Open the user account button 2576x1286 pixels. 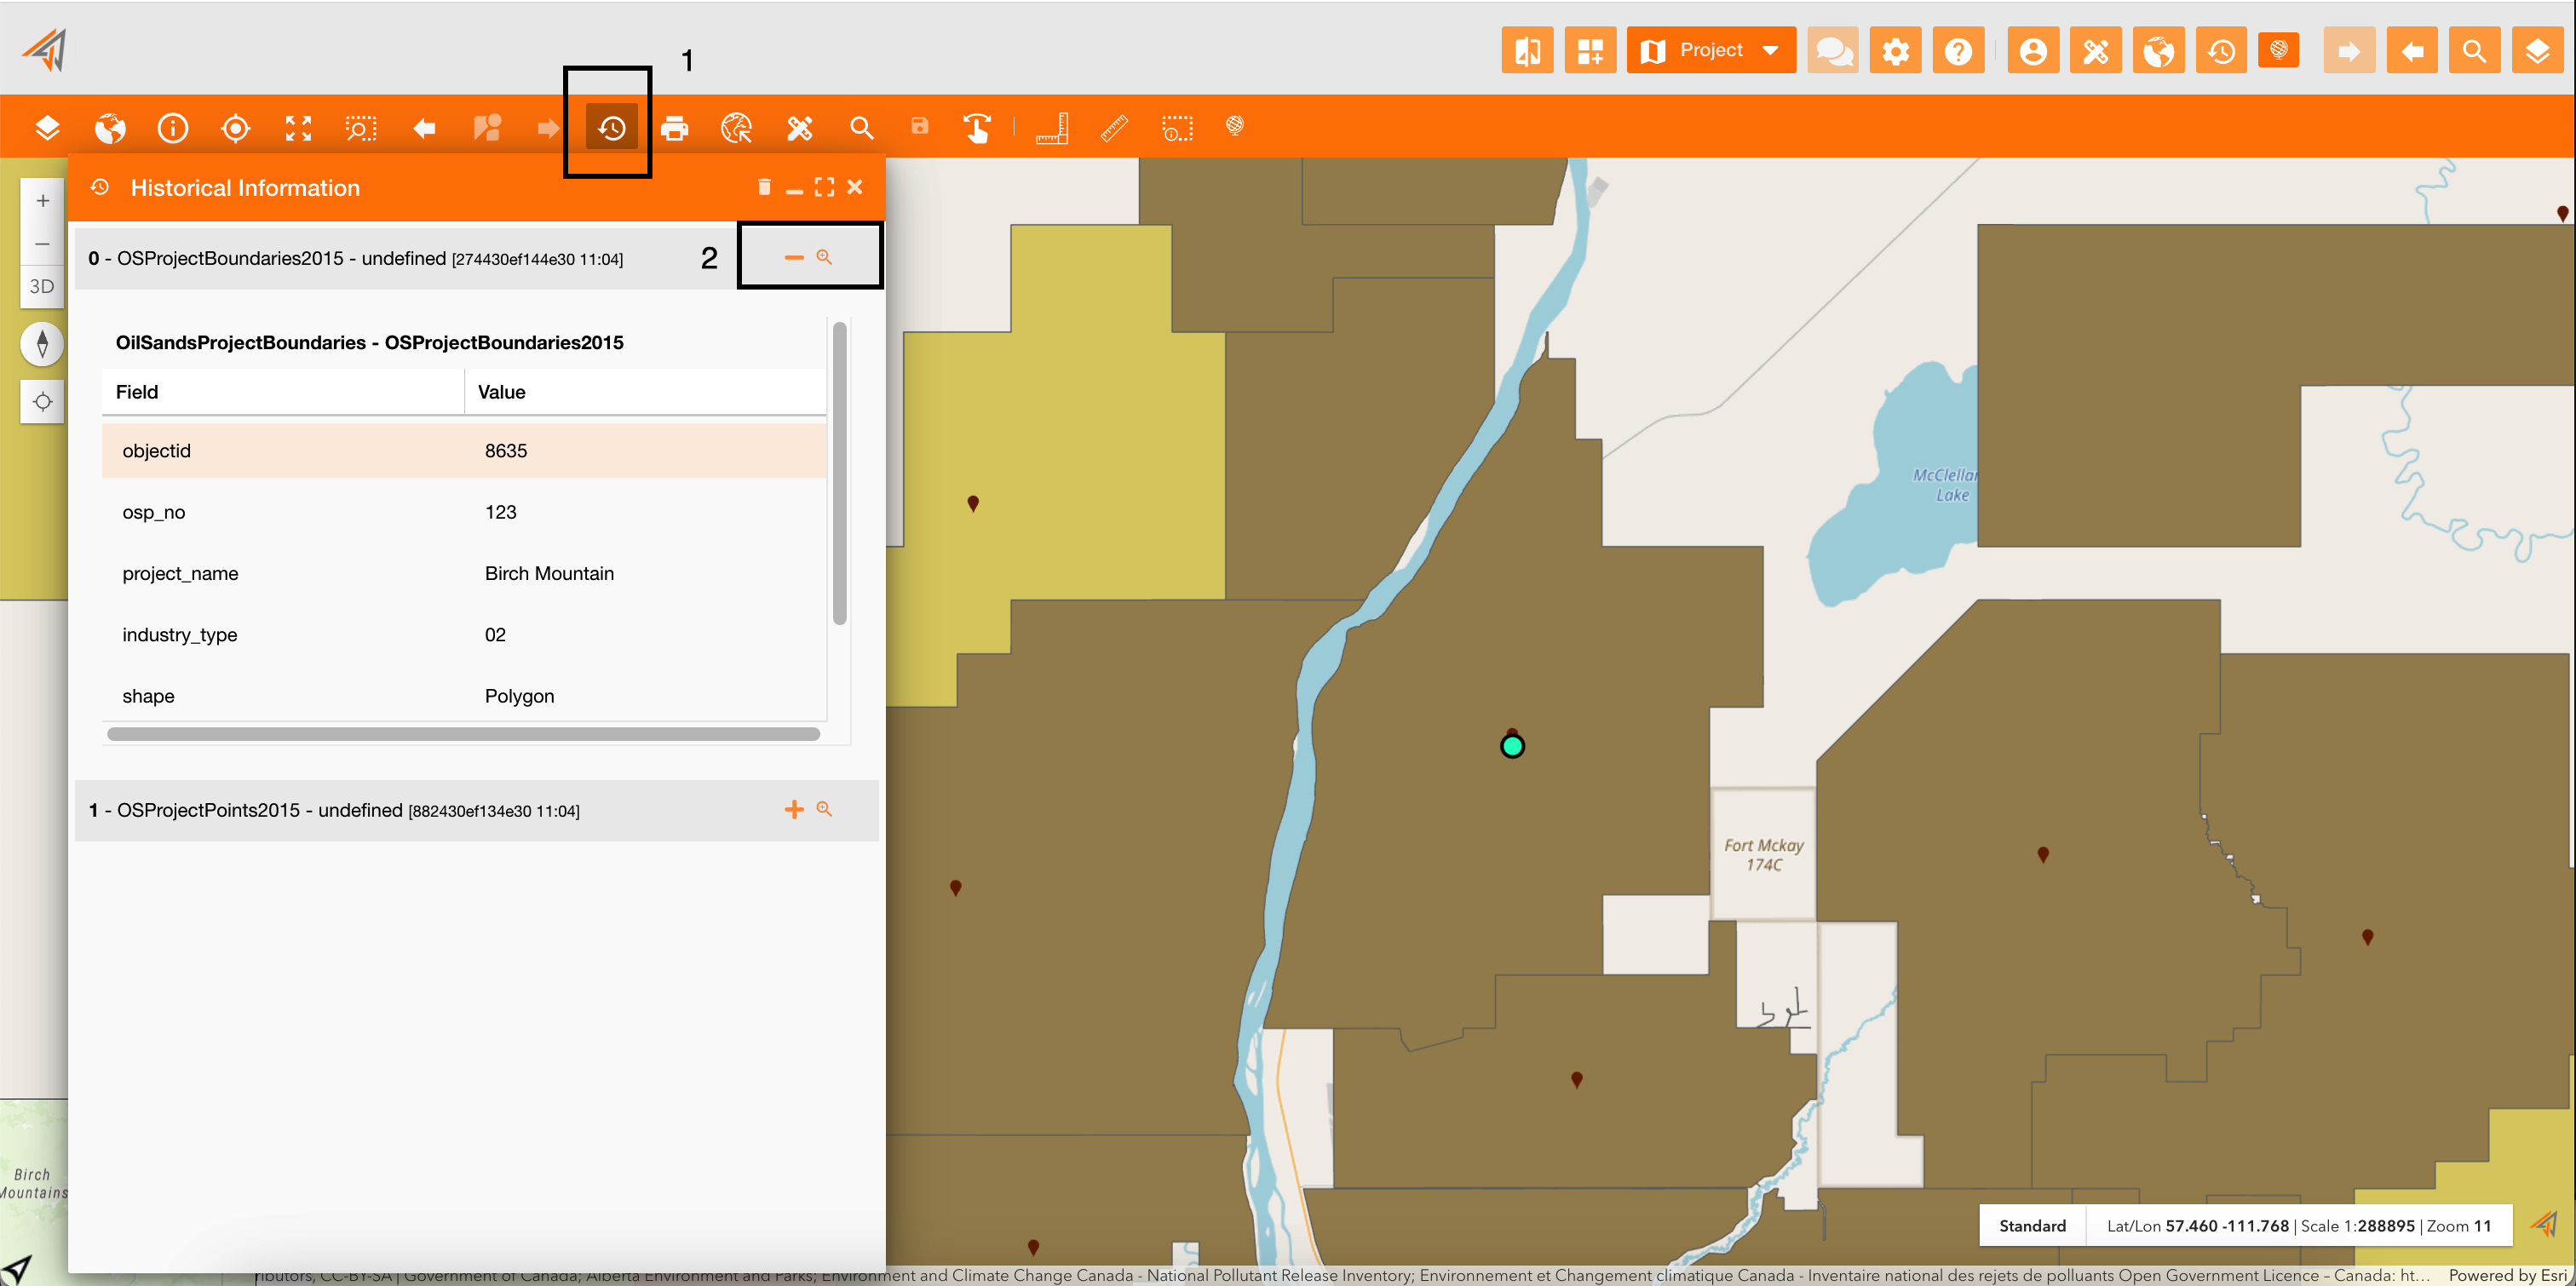pos(2033,50)
